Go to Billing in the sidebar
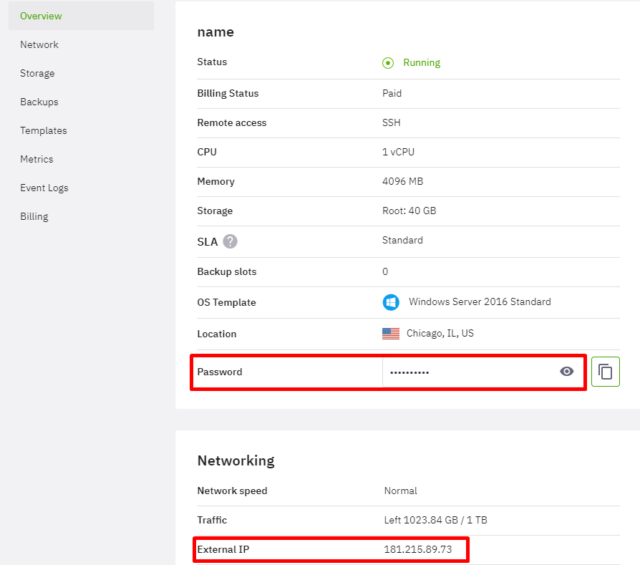The height and width of the screenshot is (565, 640). coord(34,216)
